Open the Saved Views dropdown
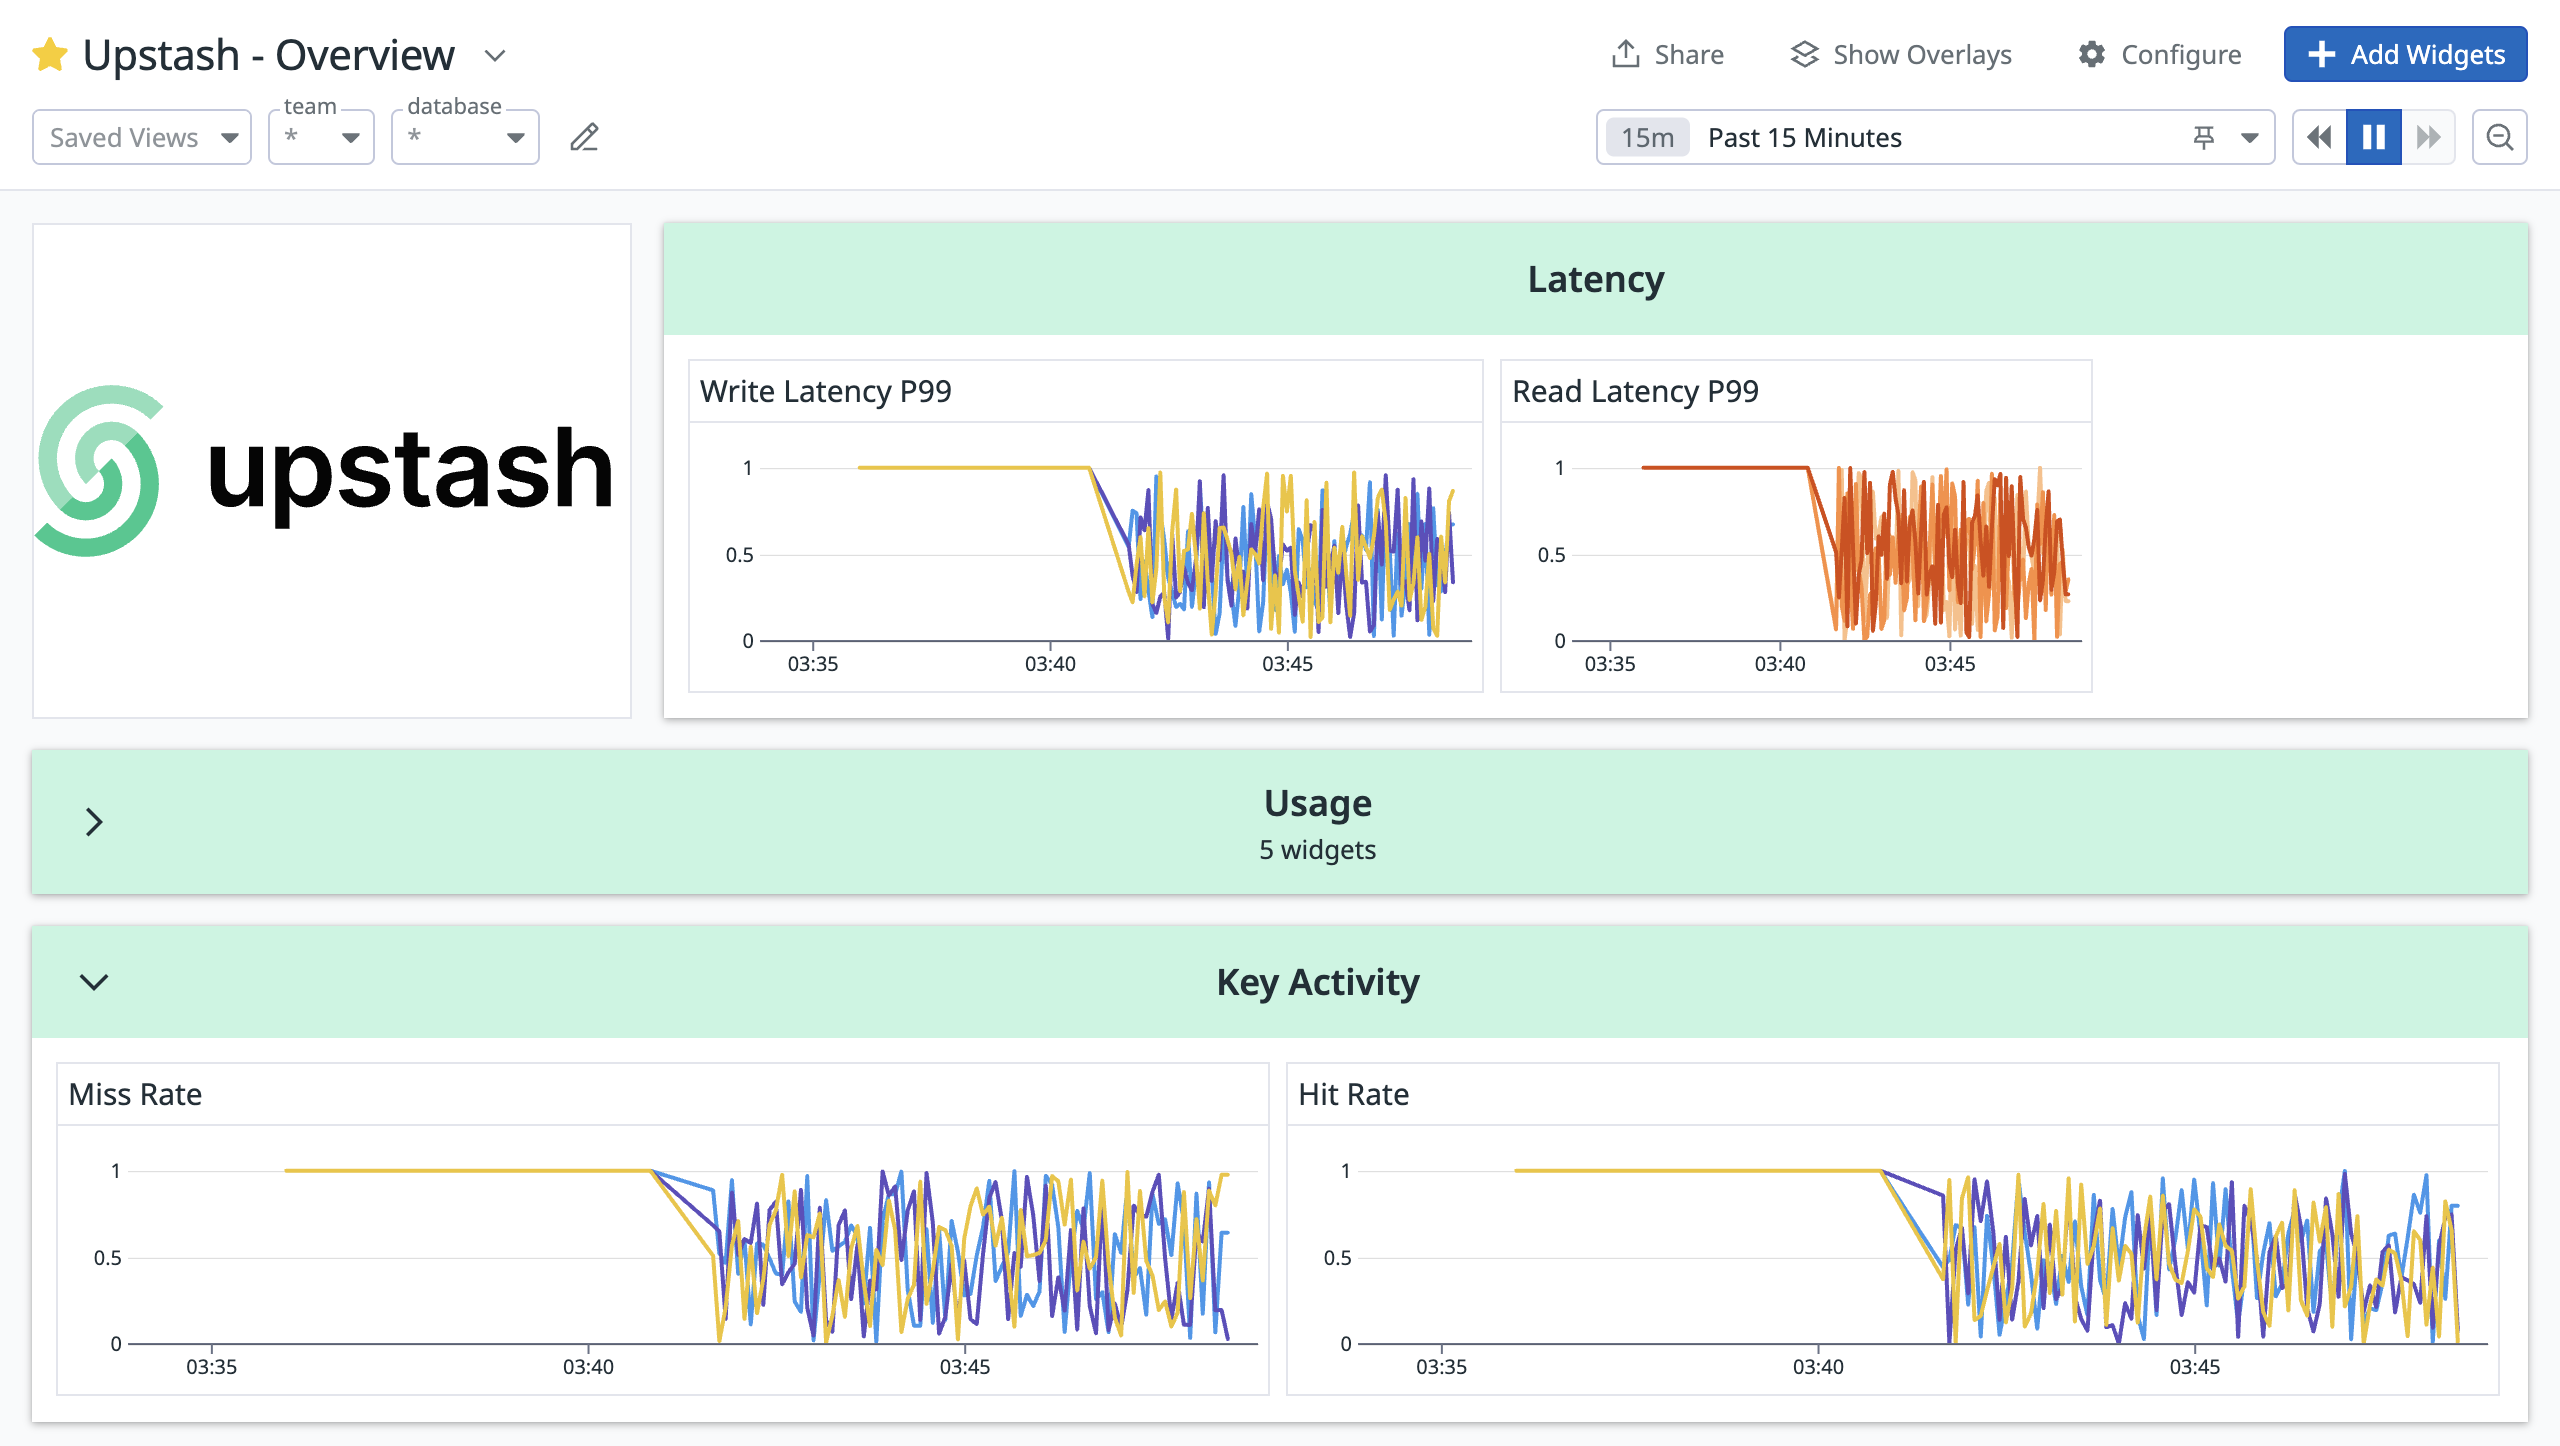This screenshot has width=2560, height=1446. (142, 137)
